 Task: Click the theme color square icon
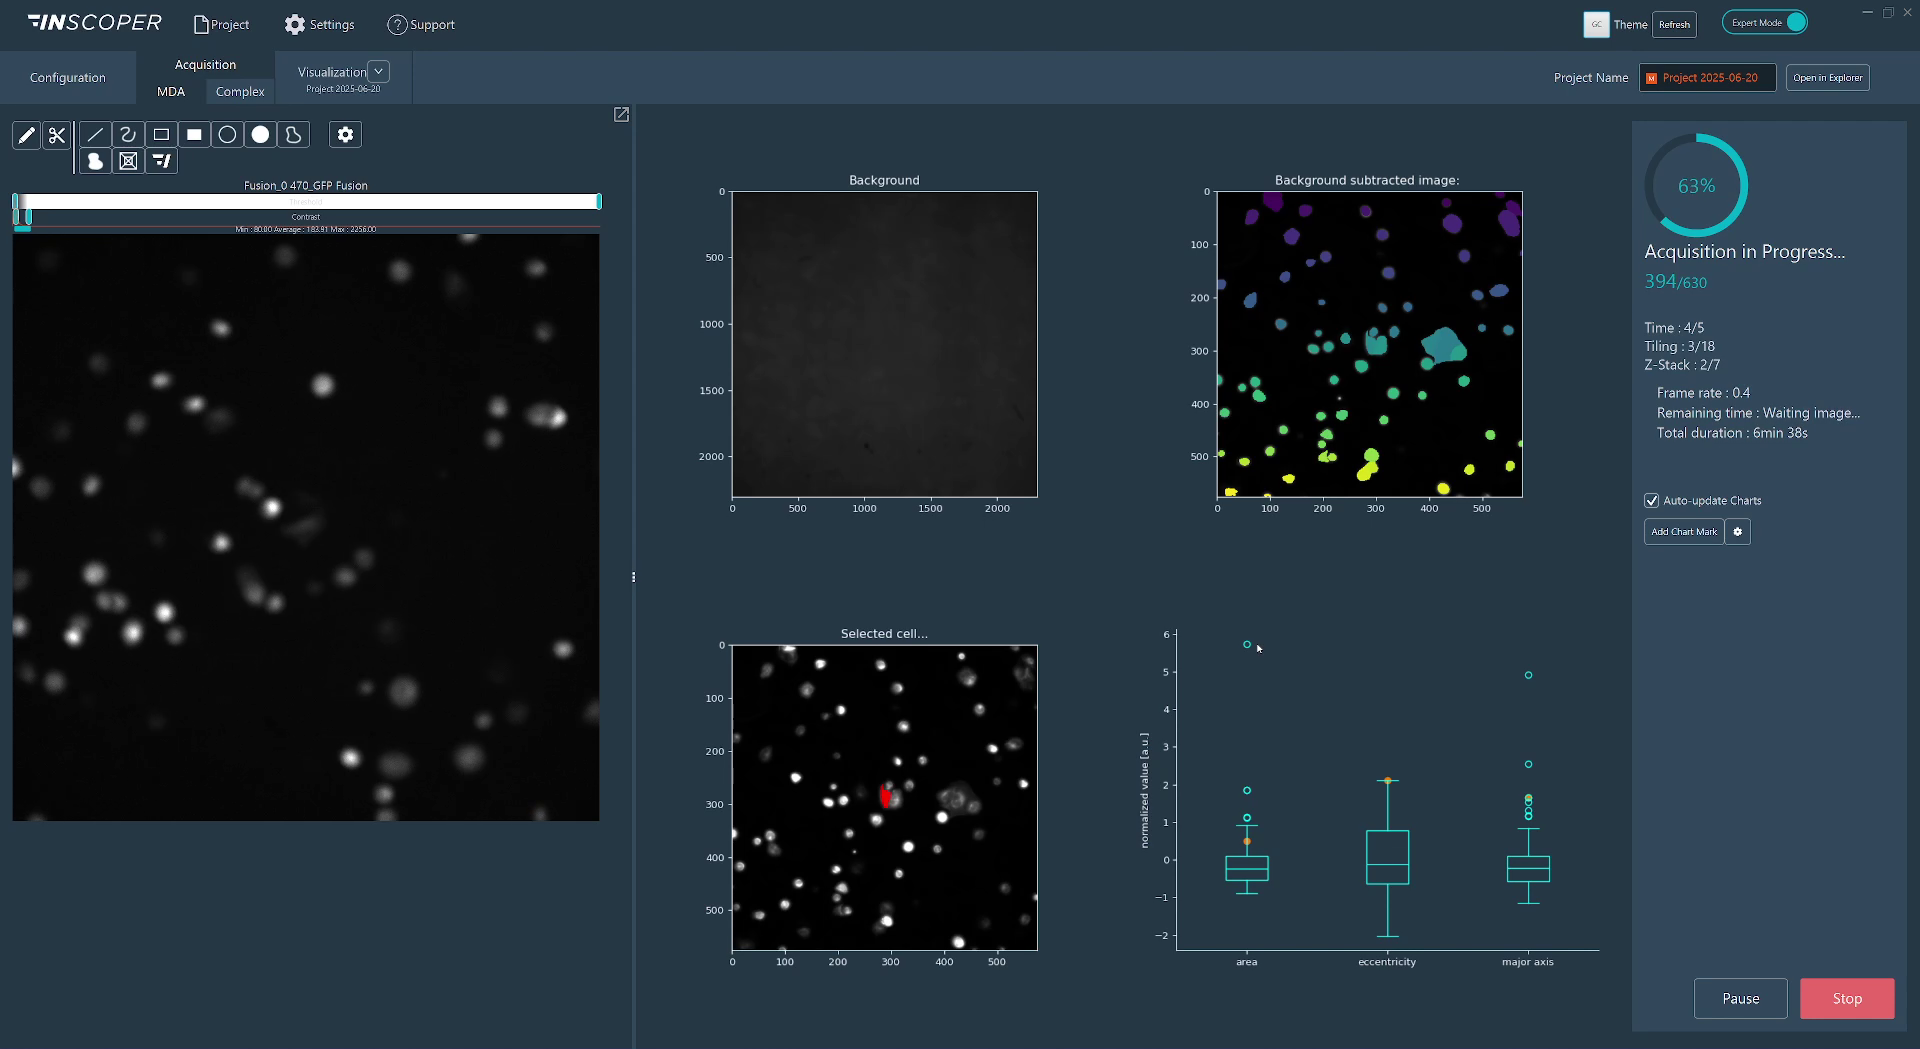[1596, 25]
